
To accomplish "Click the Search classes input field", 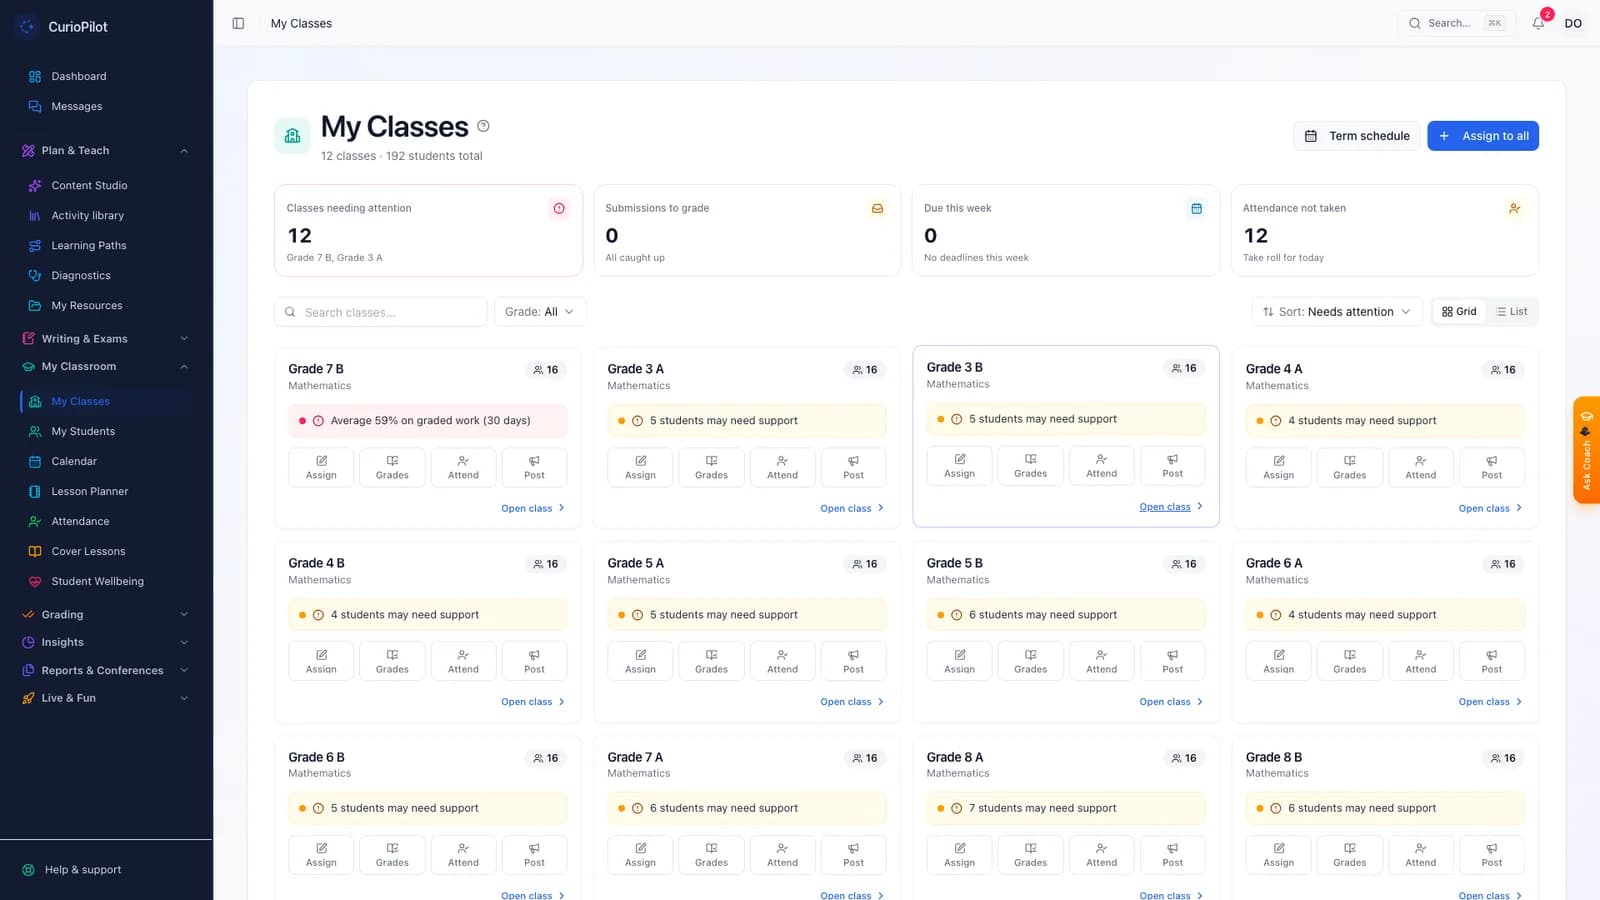I will (381, 312).
